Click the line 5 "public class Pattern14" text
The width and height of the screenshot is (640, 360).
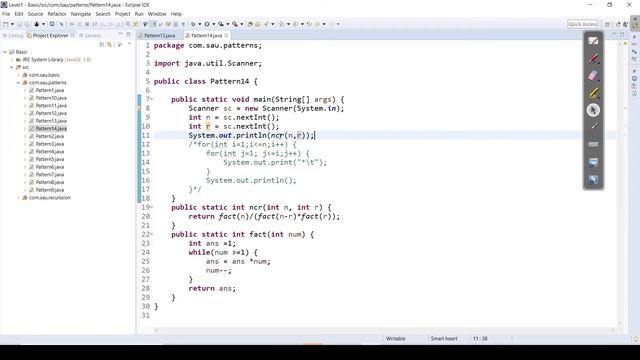201,81
